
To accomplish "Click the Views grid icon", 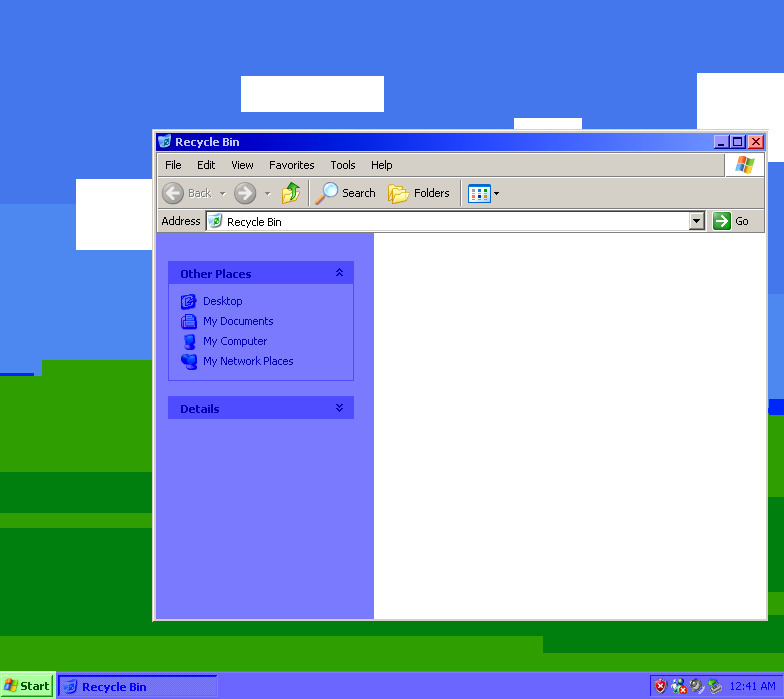I will (x=479, y=194).
